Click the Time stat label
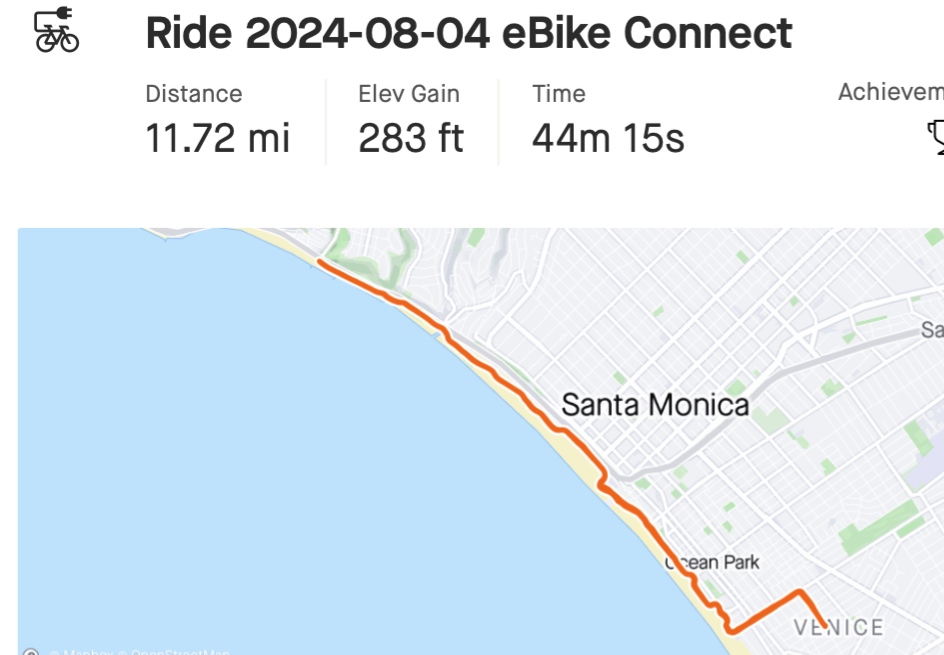944x655 pixels. [559, 94]
